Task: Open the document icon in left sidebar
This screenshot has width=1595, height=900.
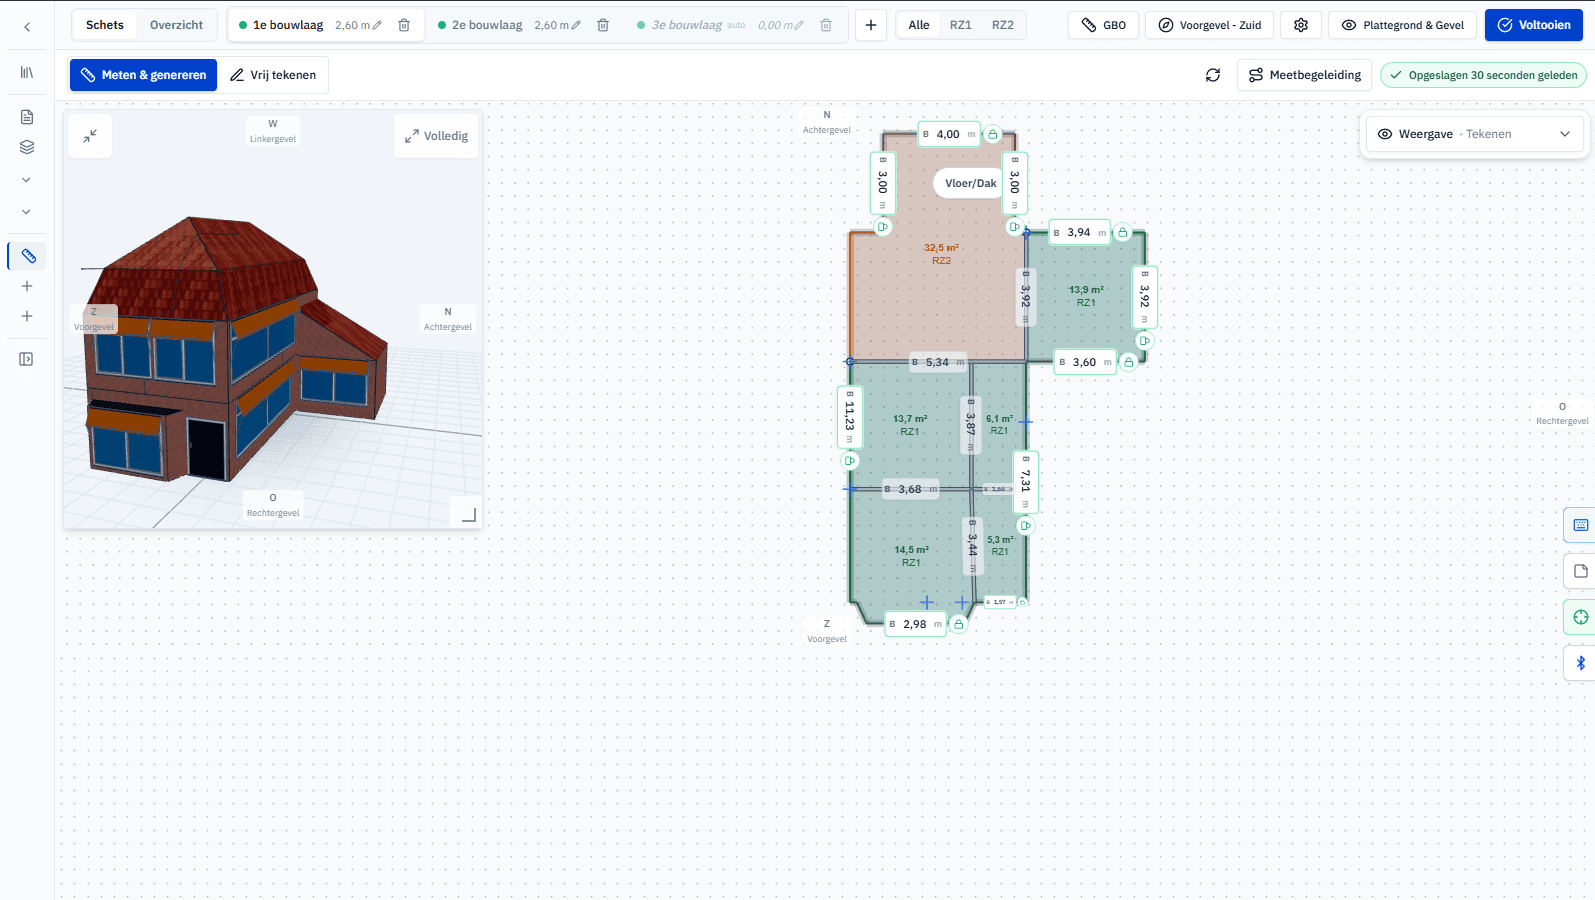Action: point(27,117)
